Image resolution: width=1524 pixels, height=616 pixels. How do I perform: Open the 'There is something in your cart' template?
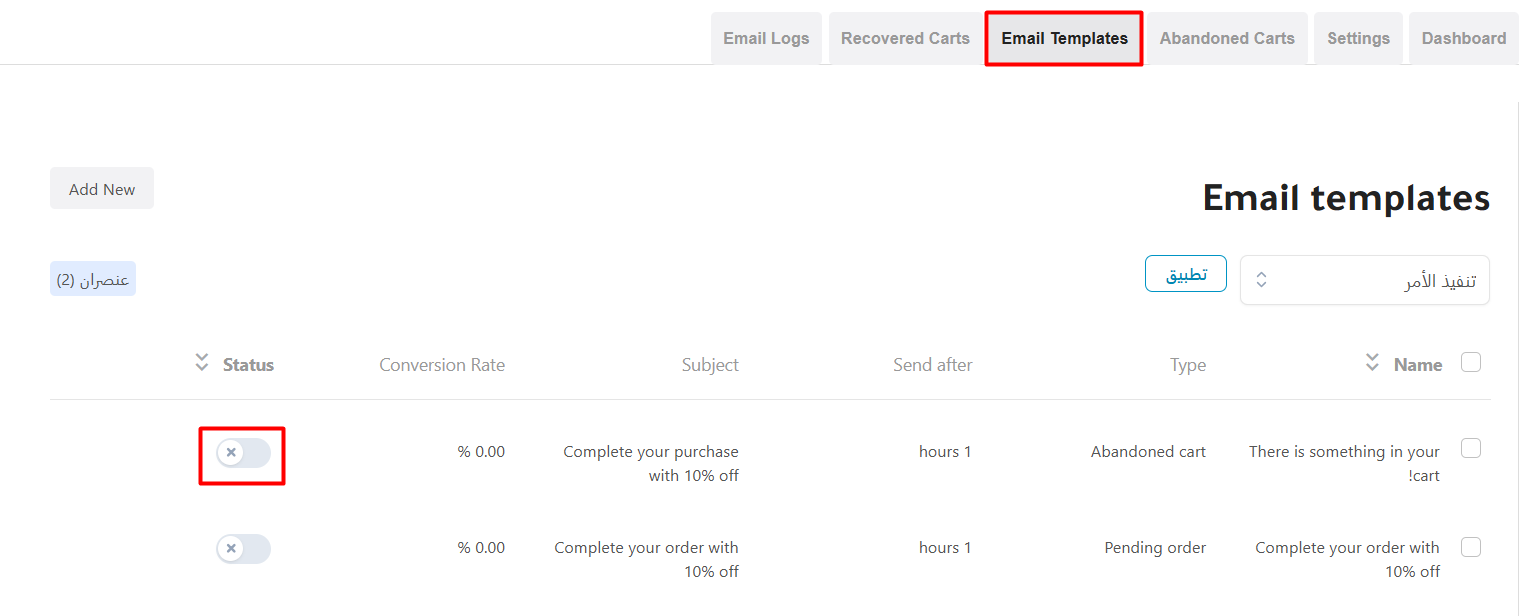tap(1343, 452)
